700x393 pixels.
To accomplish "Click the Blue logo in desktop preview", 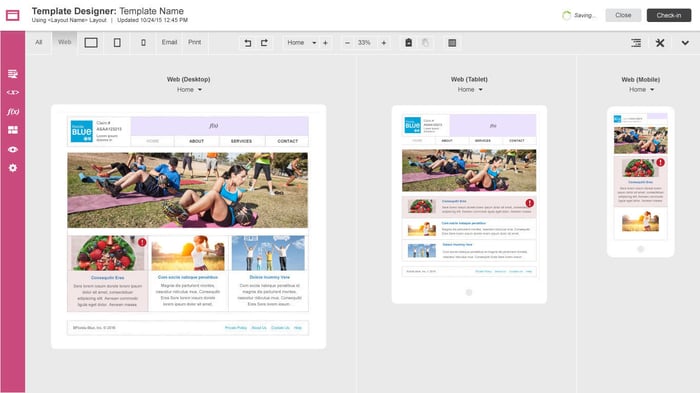I will coord(82,131).
